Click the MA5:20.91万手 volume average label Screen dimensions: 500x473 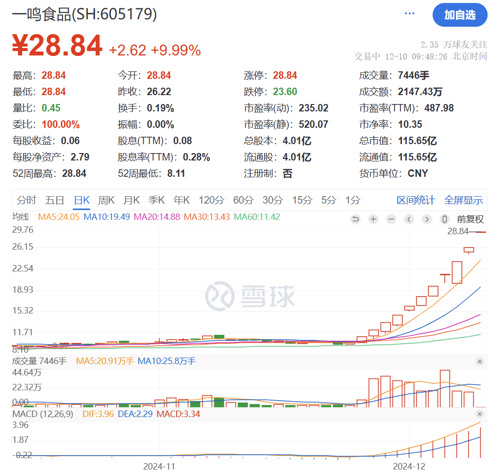[x=105, y=361]
